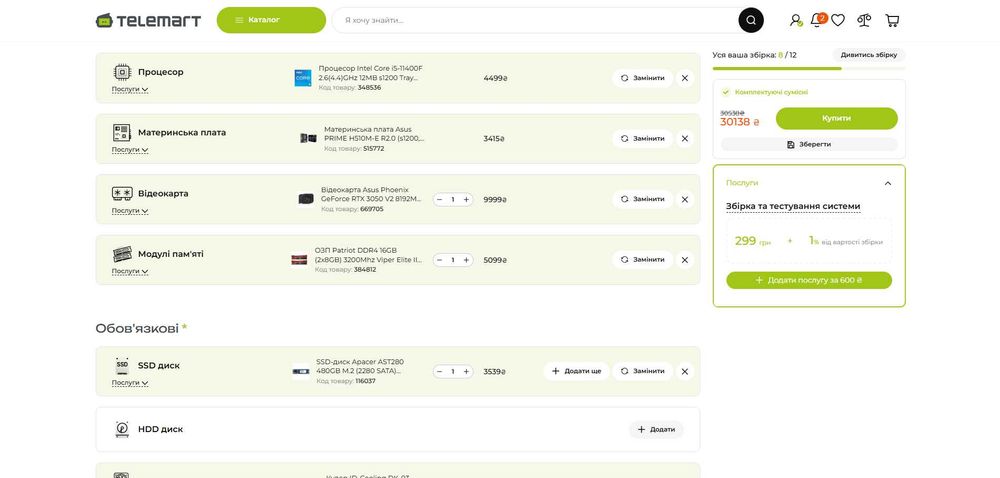The height and width of the screenshot is (478, 1000).
Task: Click Замінити for Відеокарта
Action: click(x=642, y=199)
